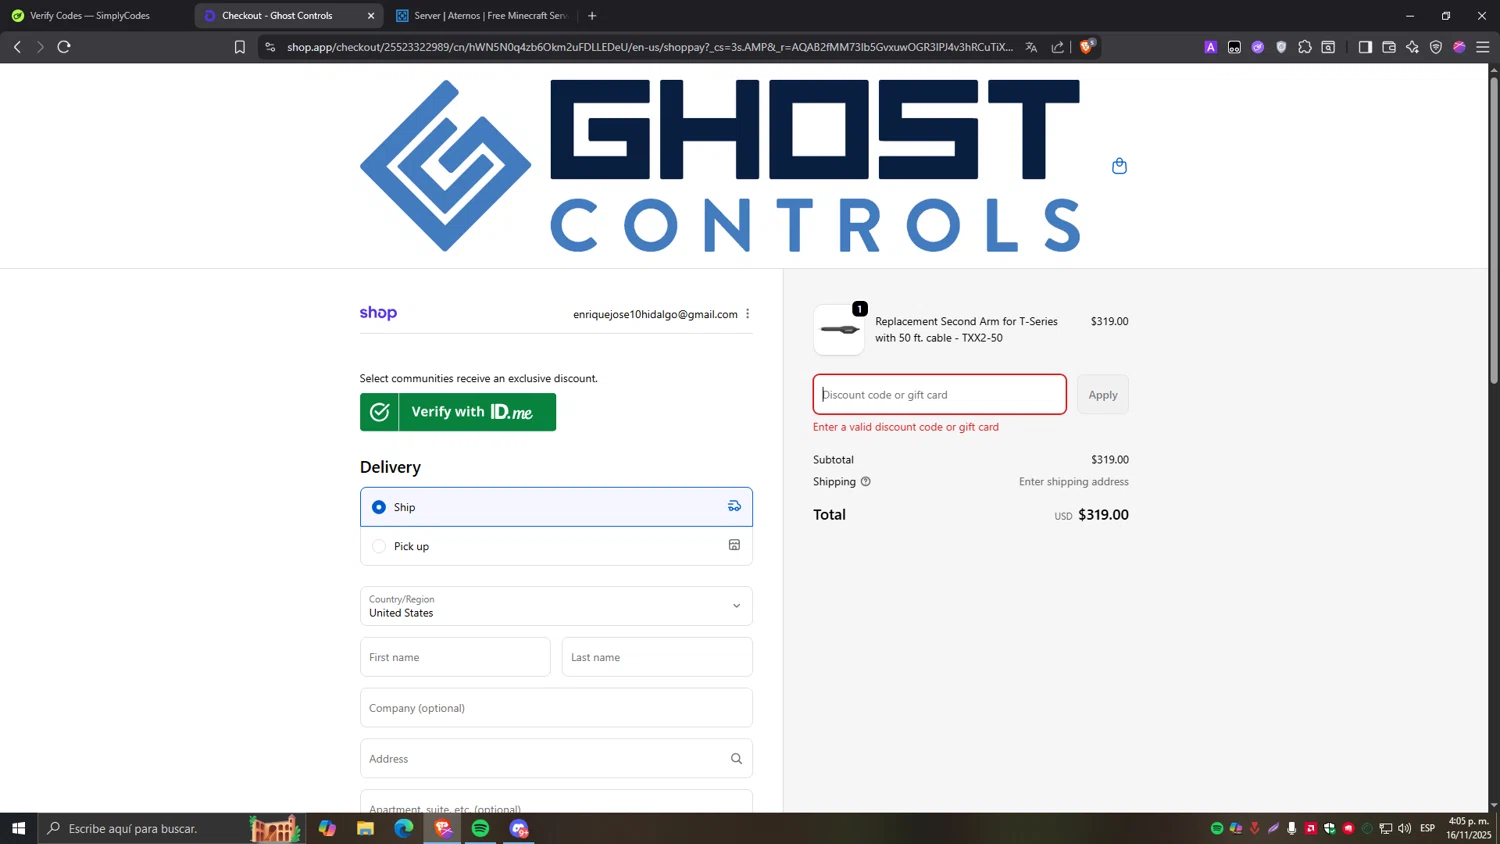Open Spotify from the taskbar
Screen dimensions: 1500x844
pyautogui.click(x=481, y=828)
